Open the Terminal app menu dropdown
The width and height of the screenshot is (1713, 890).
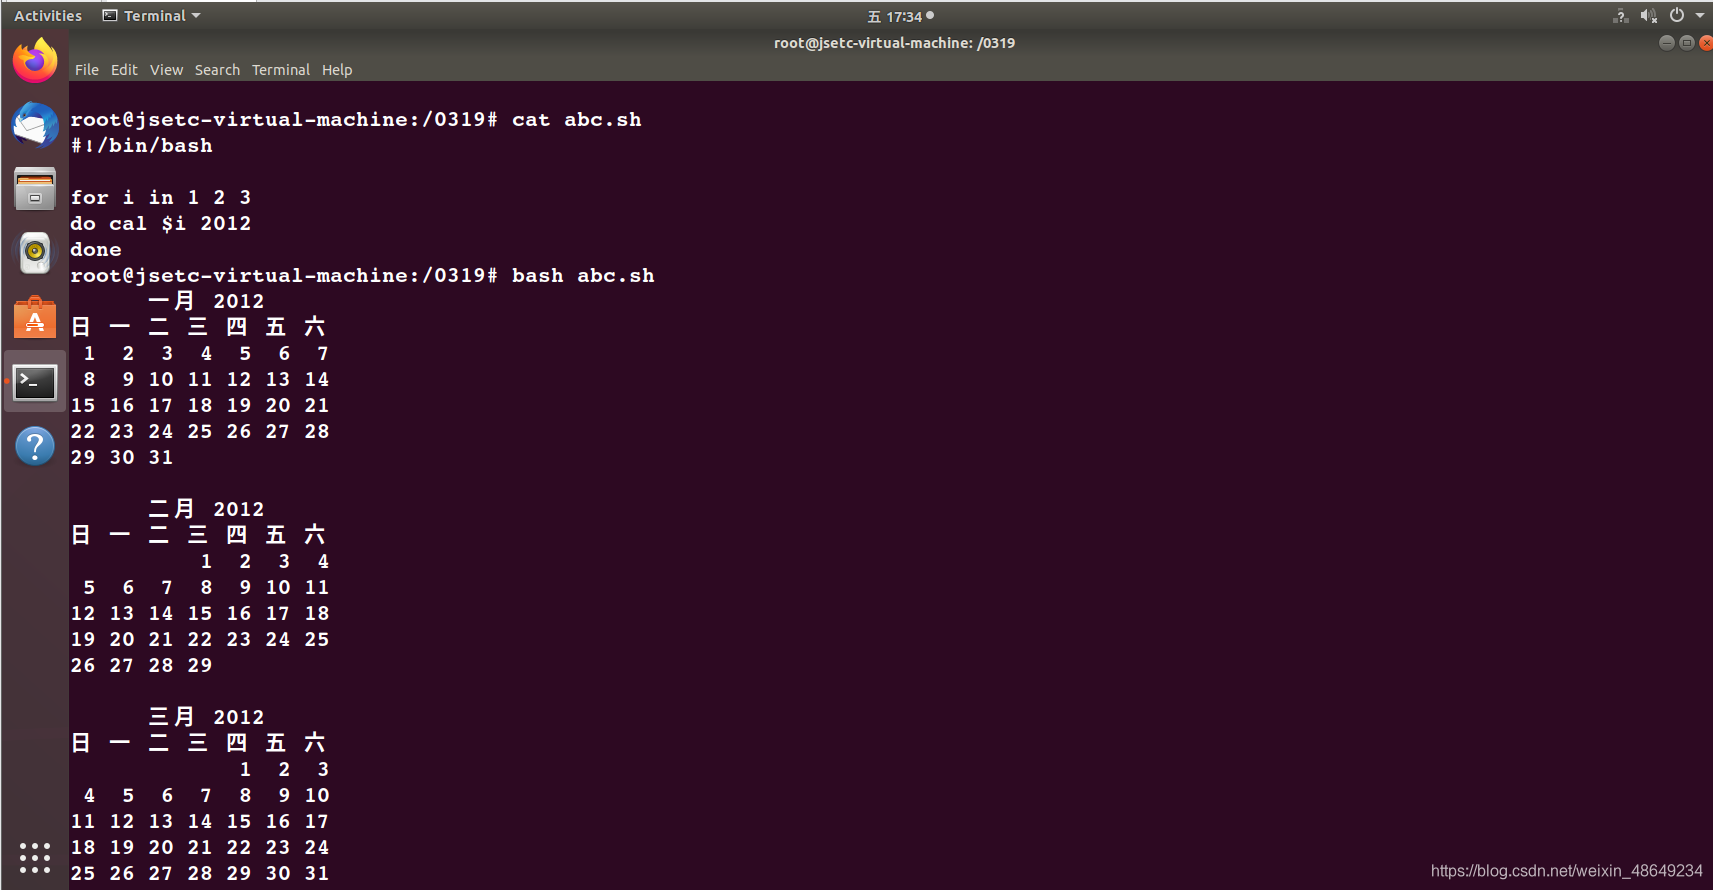tap(152, 16)
